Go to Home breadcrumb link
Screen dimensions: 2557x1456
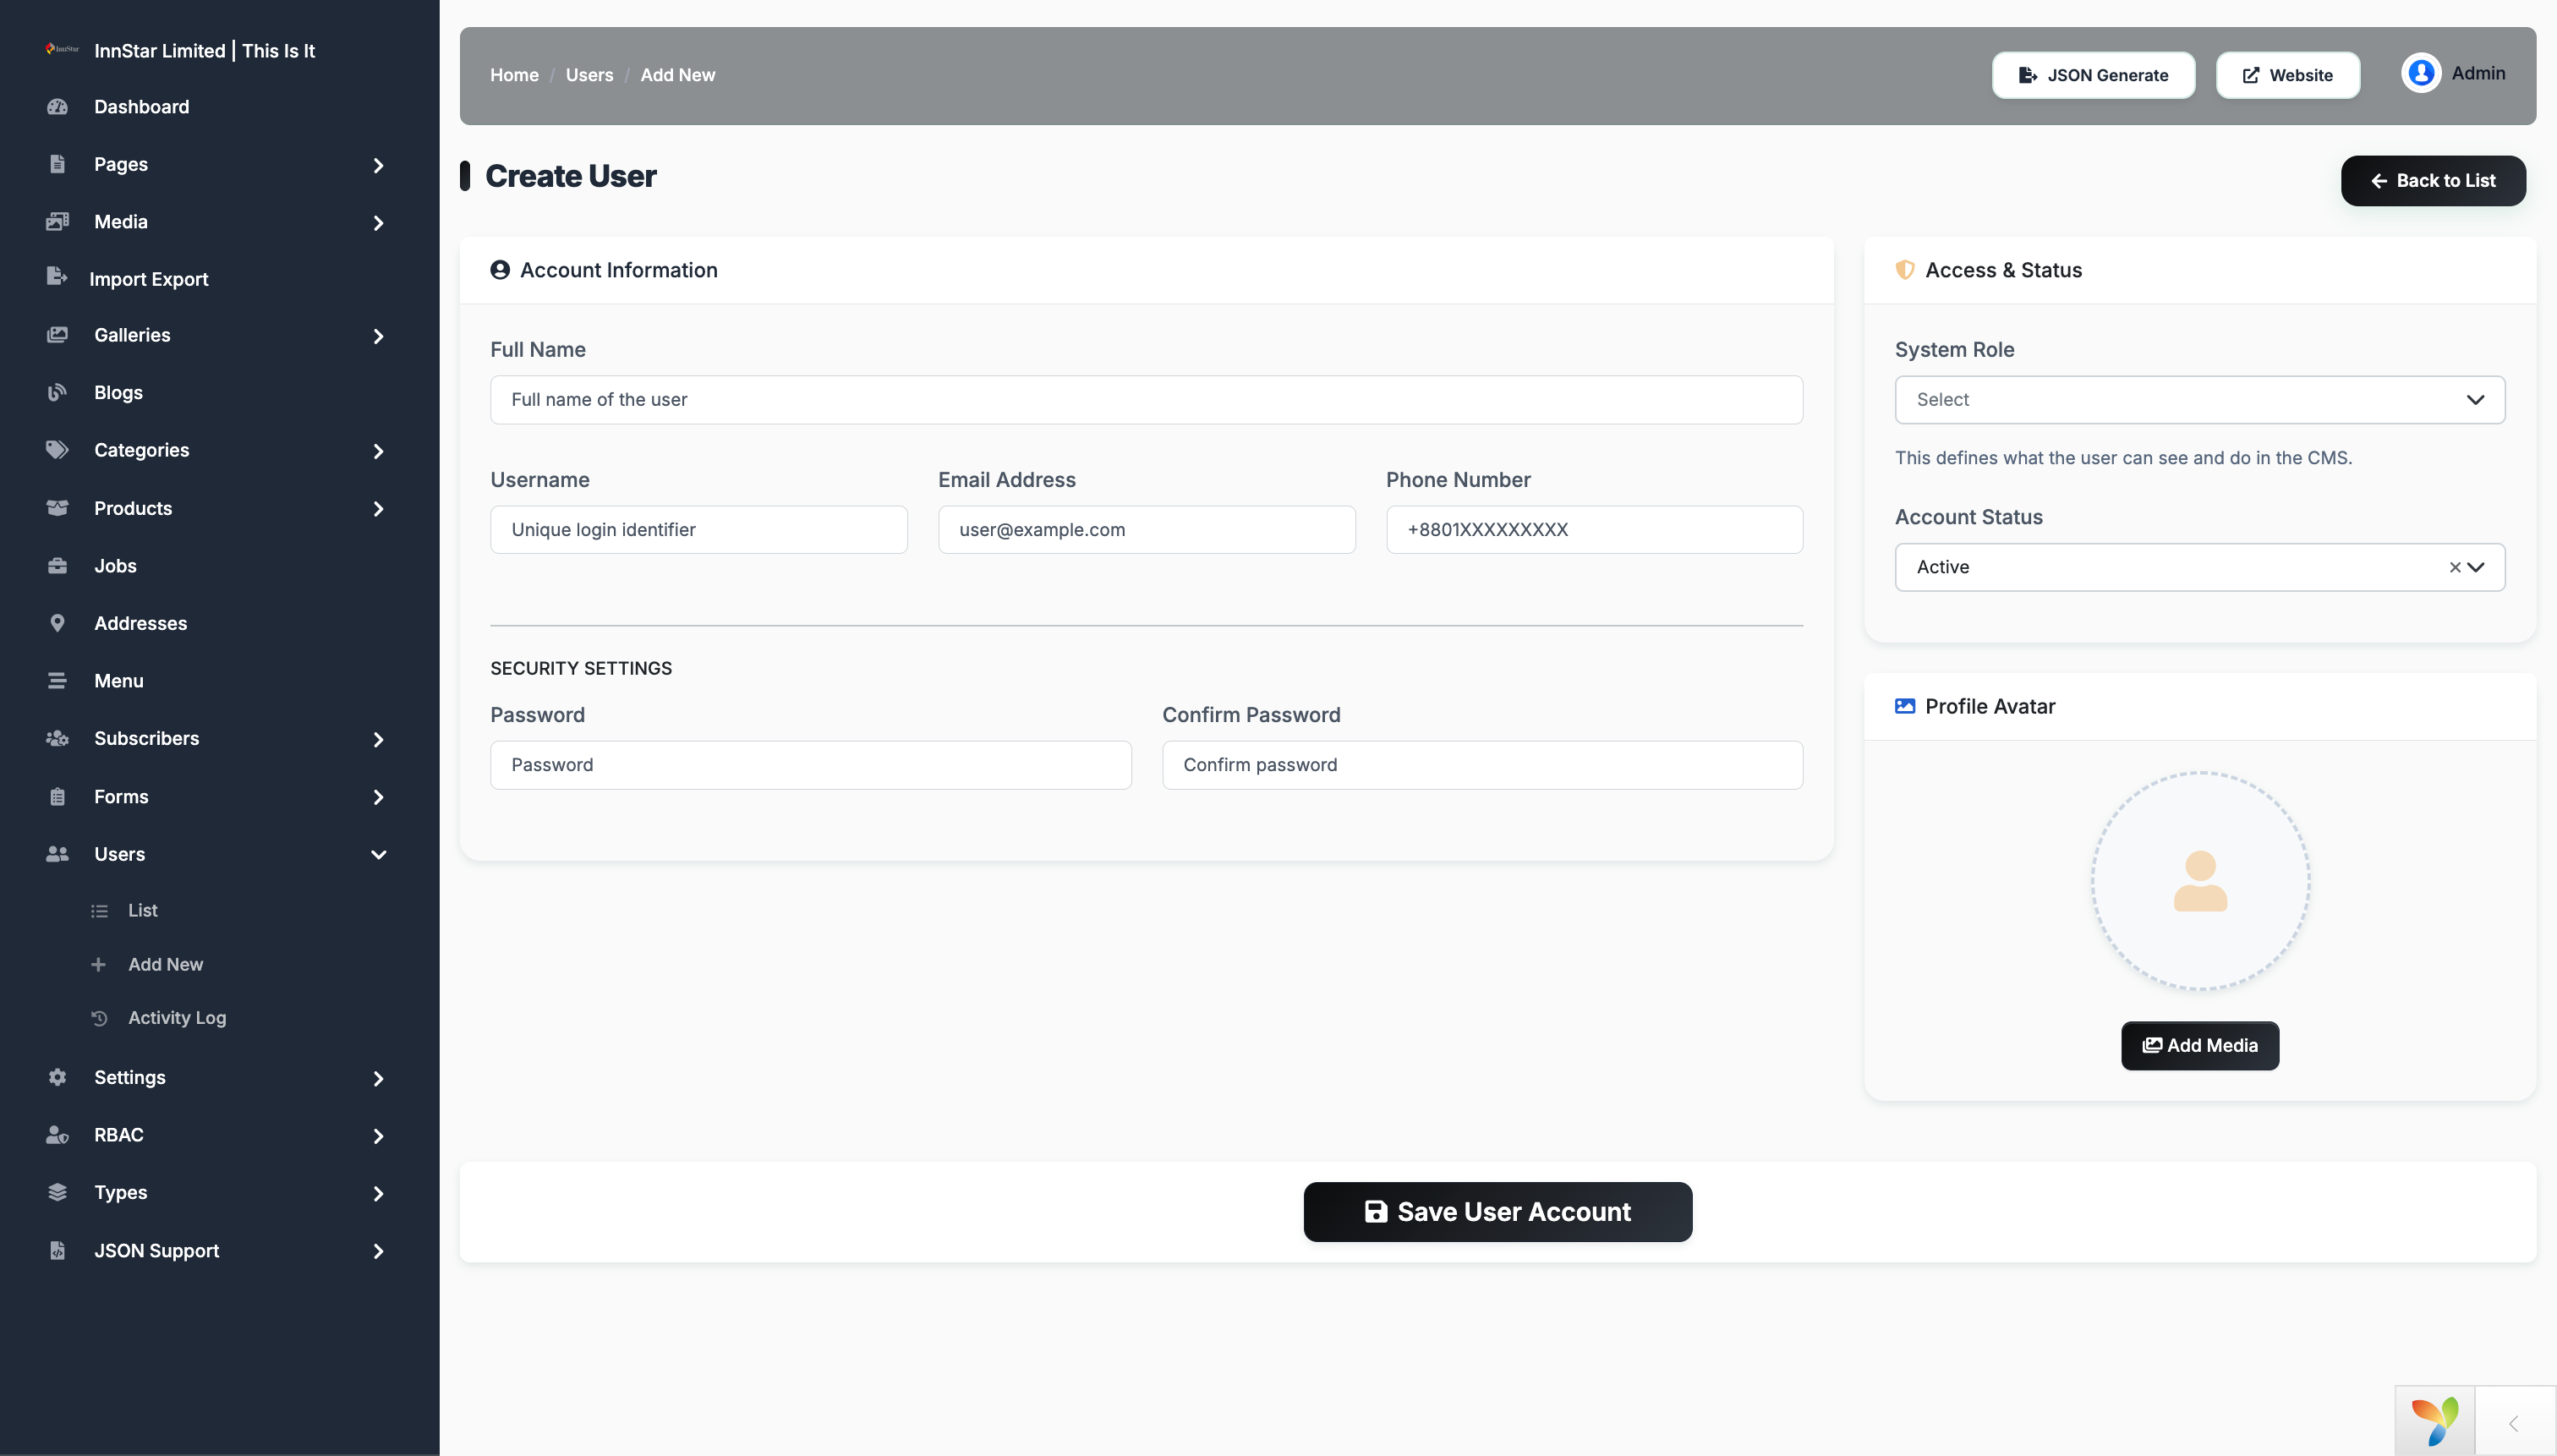(514, 75)
